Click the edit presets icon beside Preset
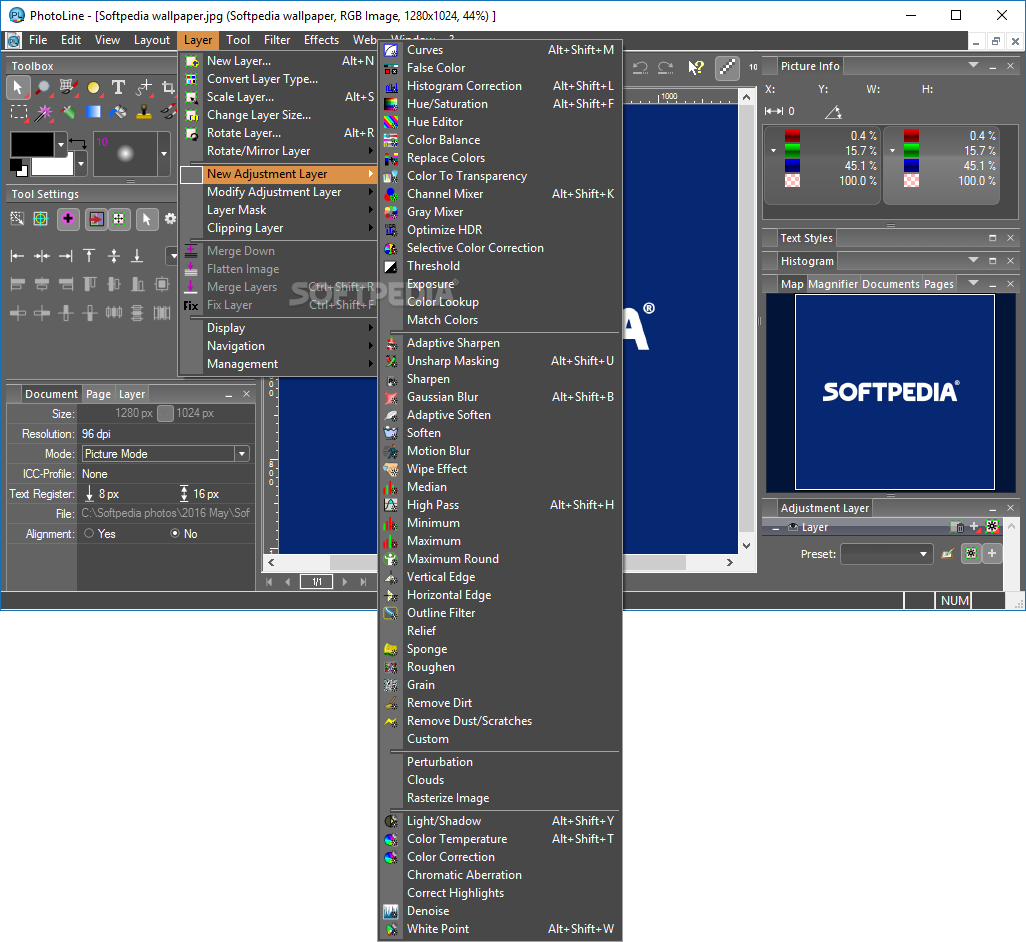The height and width of the screenshot is (942, 1026). (x=947, y=554)
